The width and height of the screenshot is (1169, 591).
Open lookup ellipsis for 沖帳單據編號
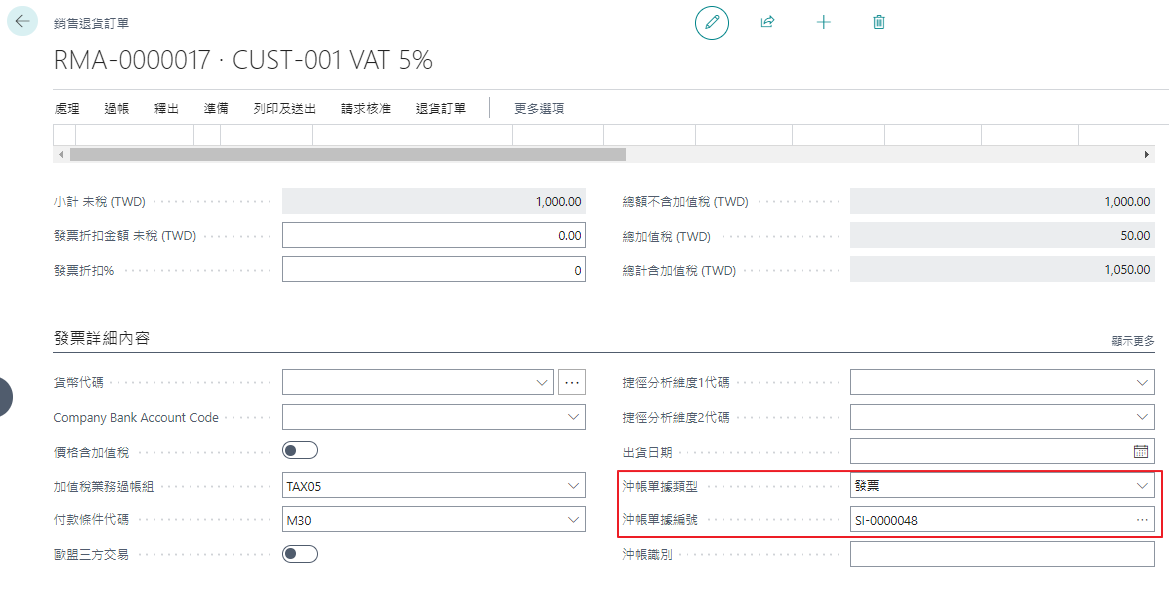pyautogui.click(x=1142, y=519)
